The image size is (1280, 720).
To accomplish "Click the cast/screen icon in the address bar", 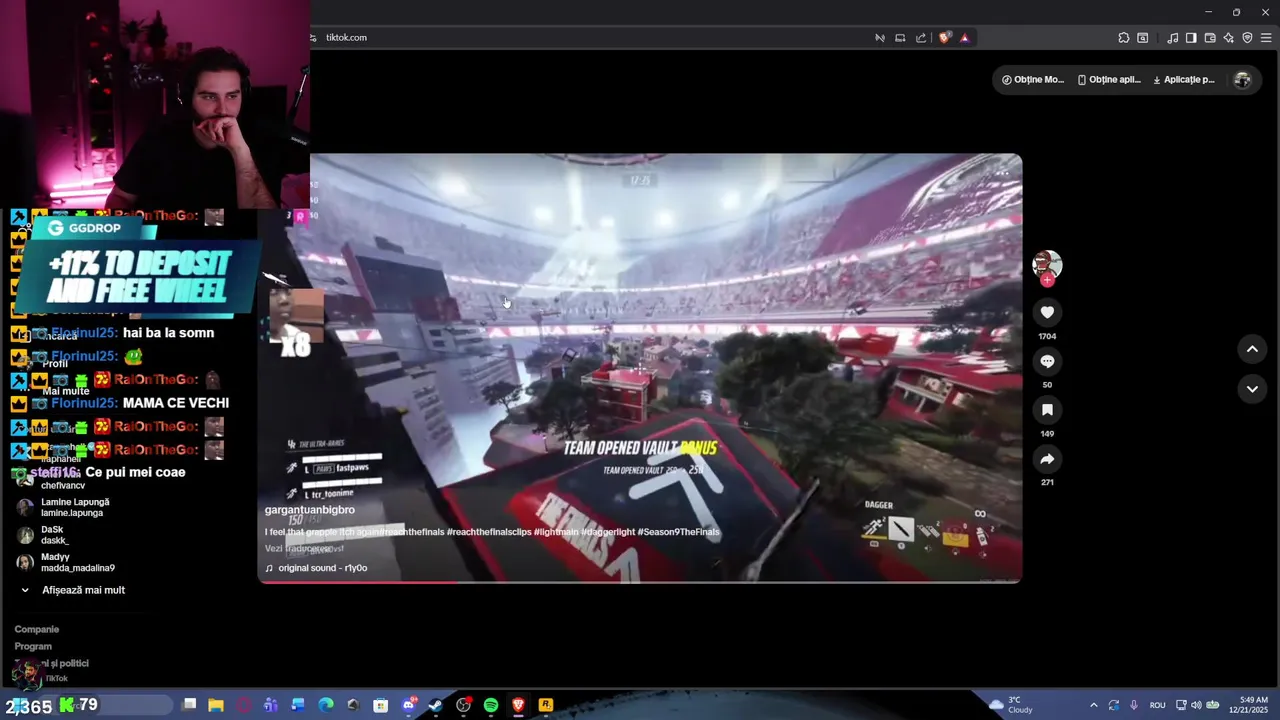I will (x=900, y=38).
